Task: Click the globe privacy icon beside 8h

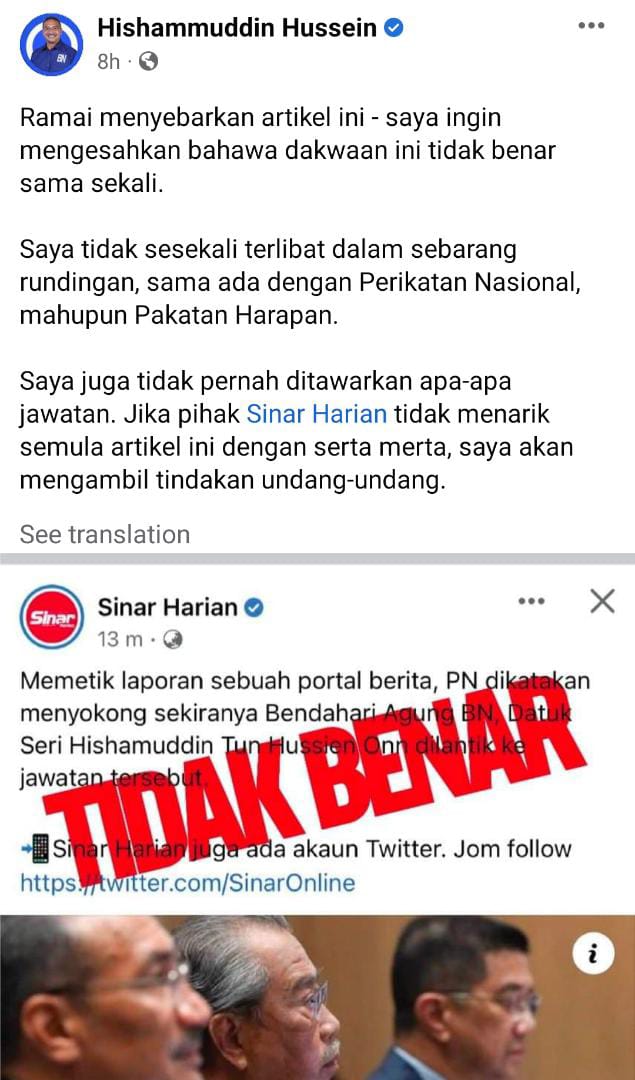Action: click(148, 62)
